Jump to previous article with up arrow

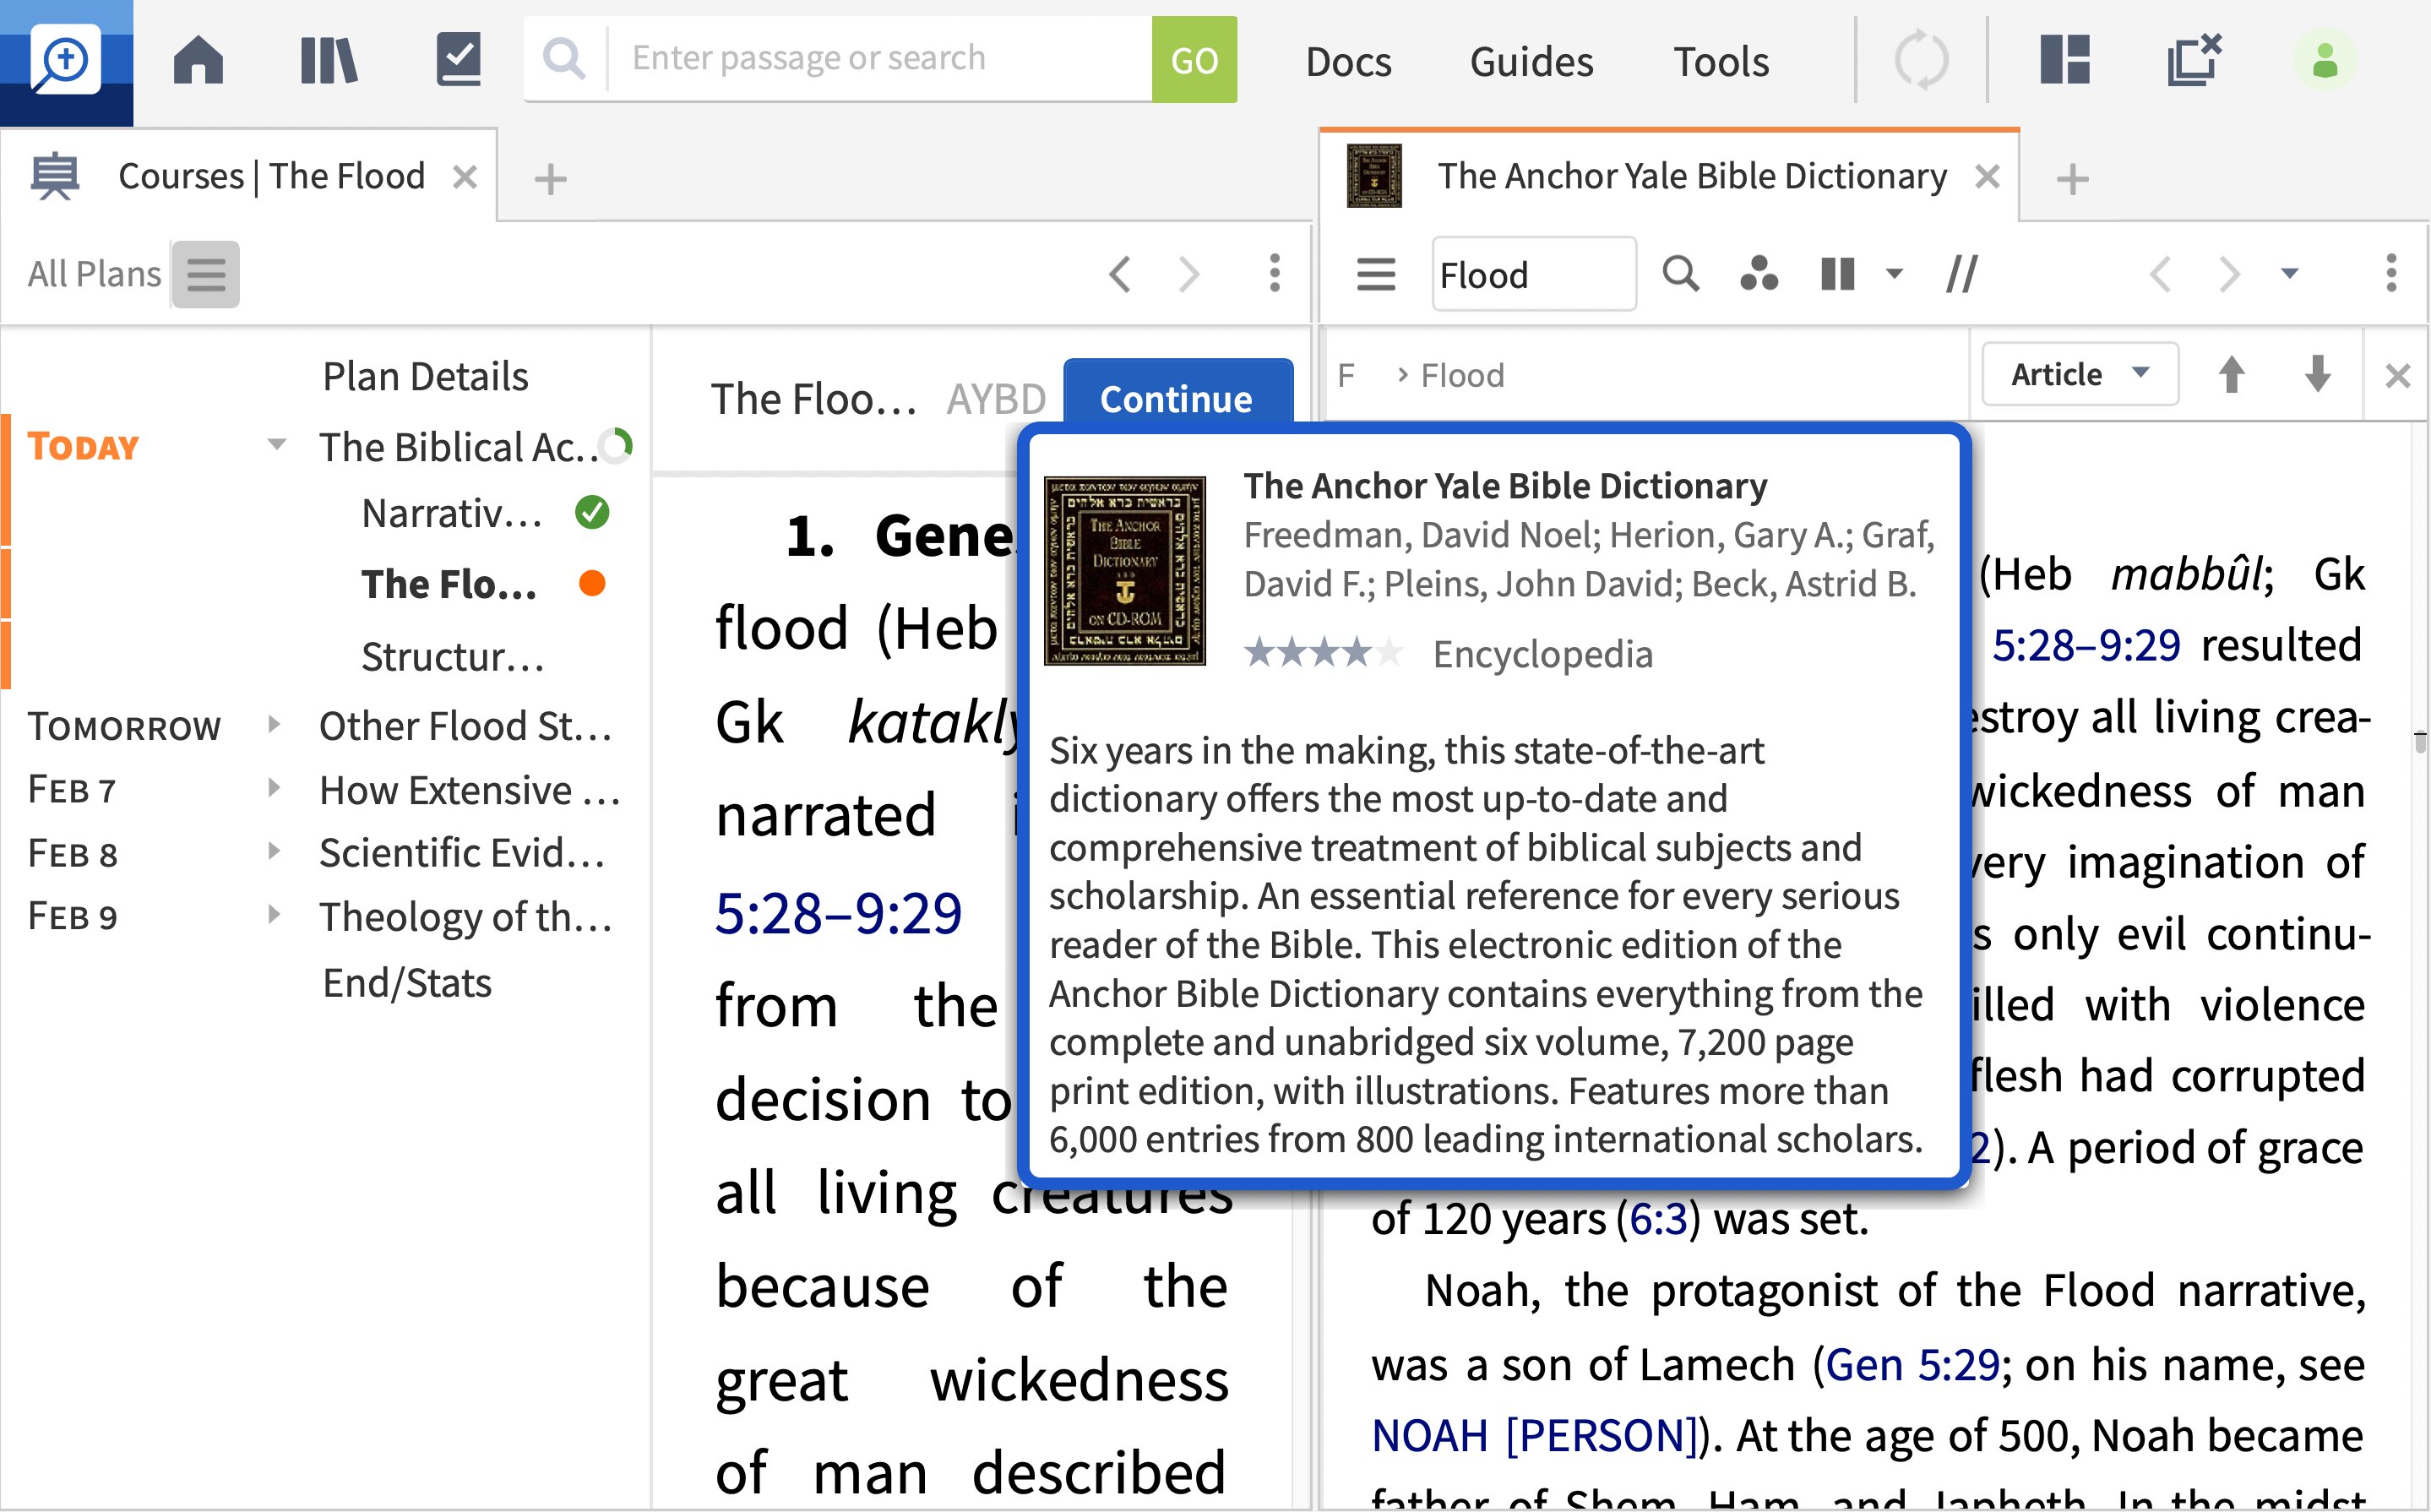tap(2231, 375)
